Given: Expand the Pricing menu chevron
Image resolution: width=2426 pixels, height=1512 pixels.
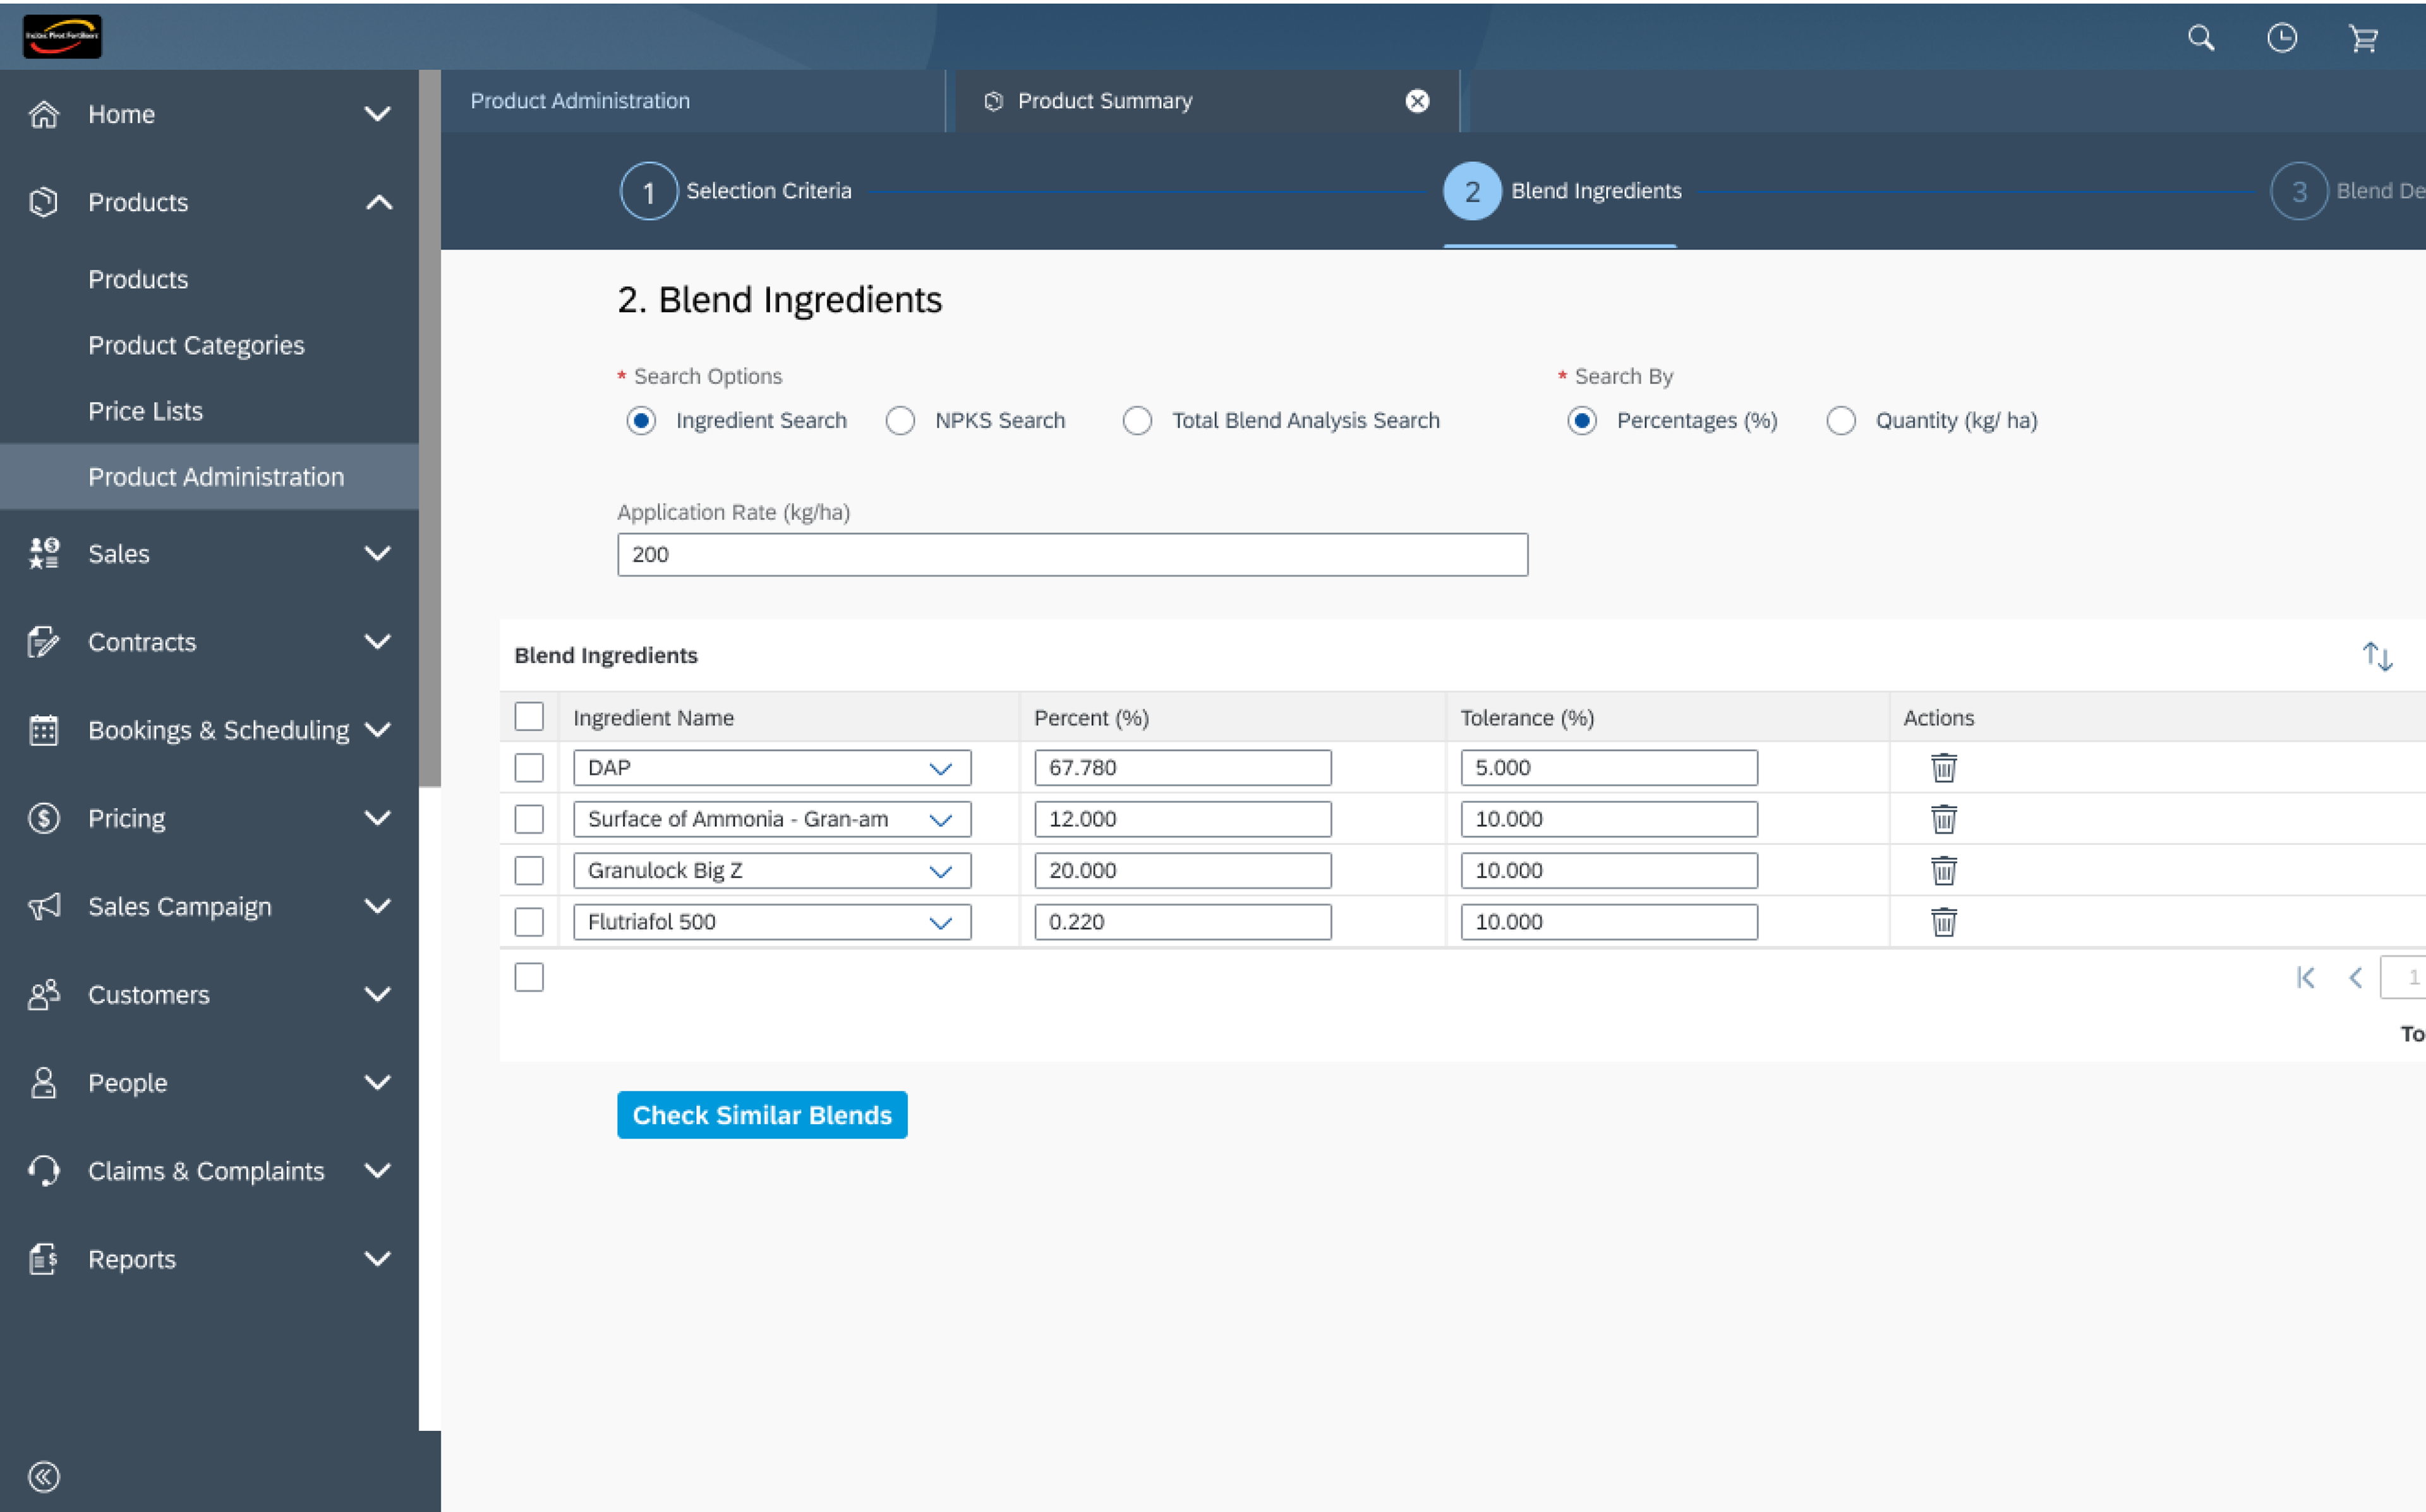Looking at the screenshot, I should pyautogui.click(x=377, y=818).
